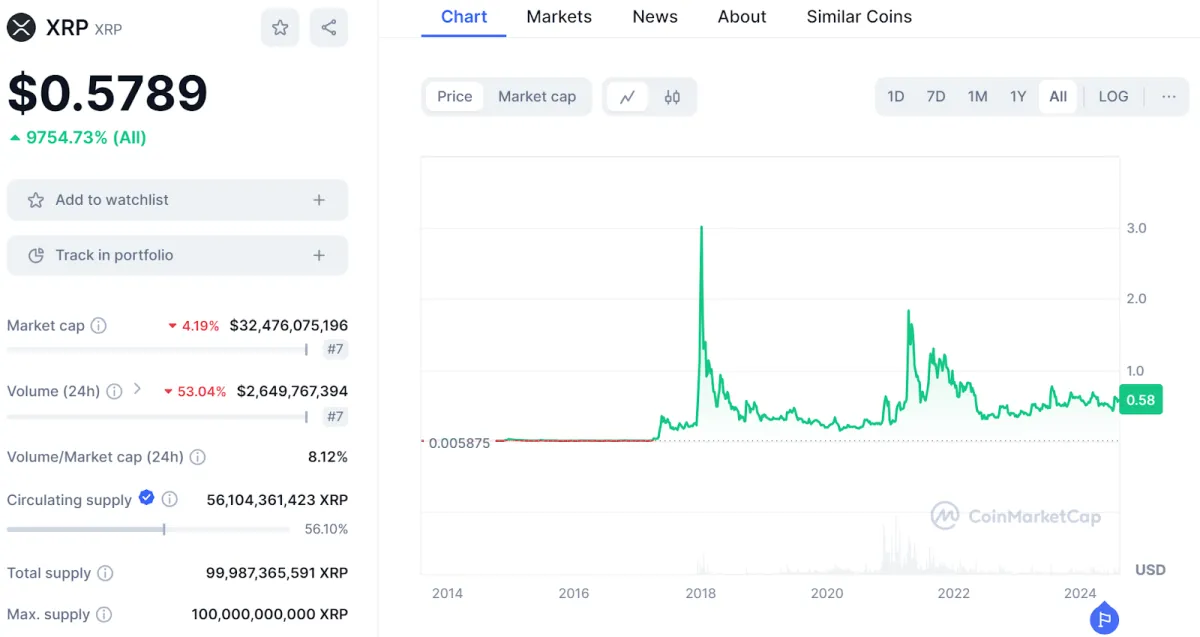Click plus sign on Track in portfolio
Image resolution: width=1200 pixels, height=637 pixels.
[319, 255]
